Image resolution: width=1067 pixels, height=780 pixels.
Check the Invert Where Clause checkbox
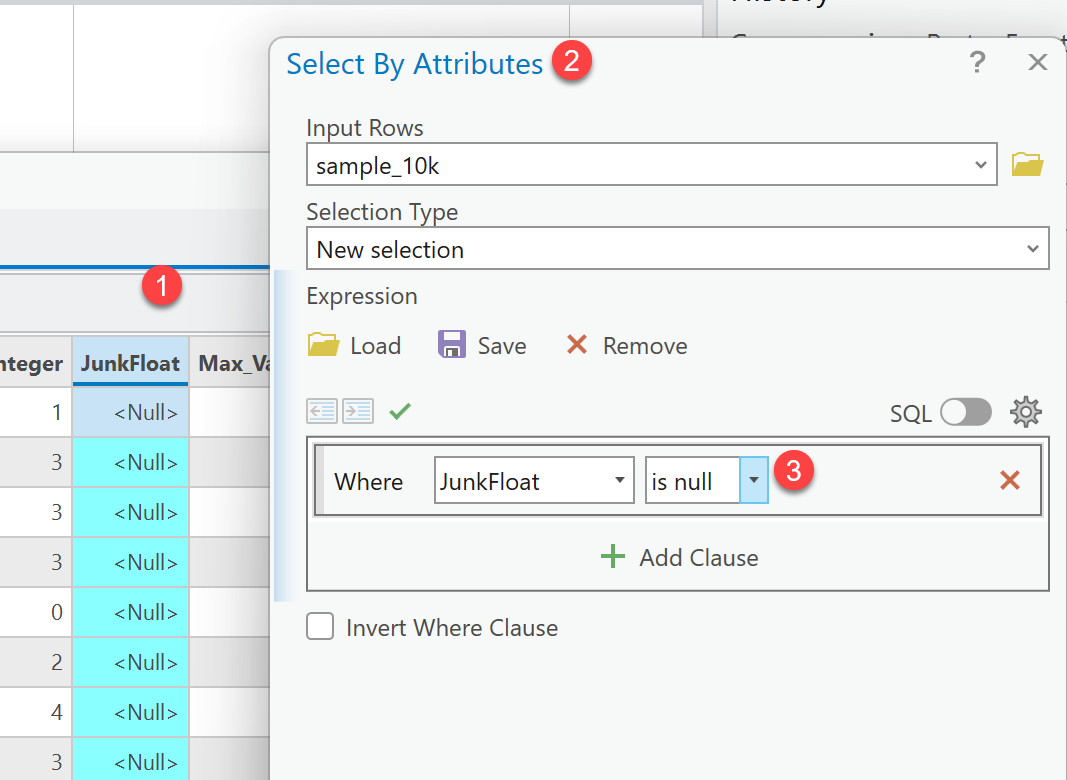320,628
